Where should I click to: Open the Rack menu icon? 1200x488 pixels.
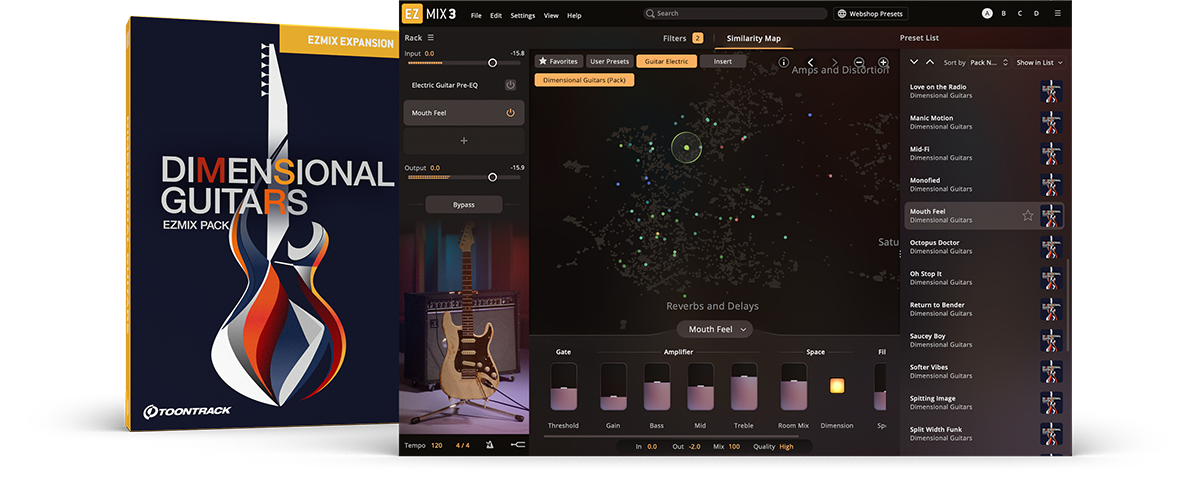pos(431,38)
